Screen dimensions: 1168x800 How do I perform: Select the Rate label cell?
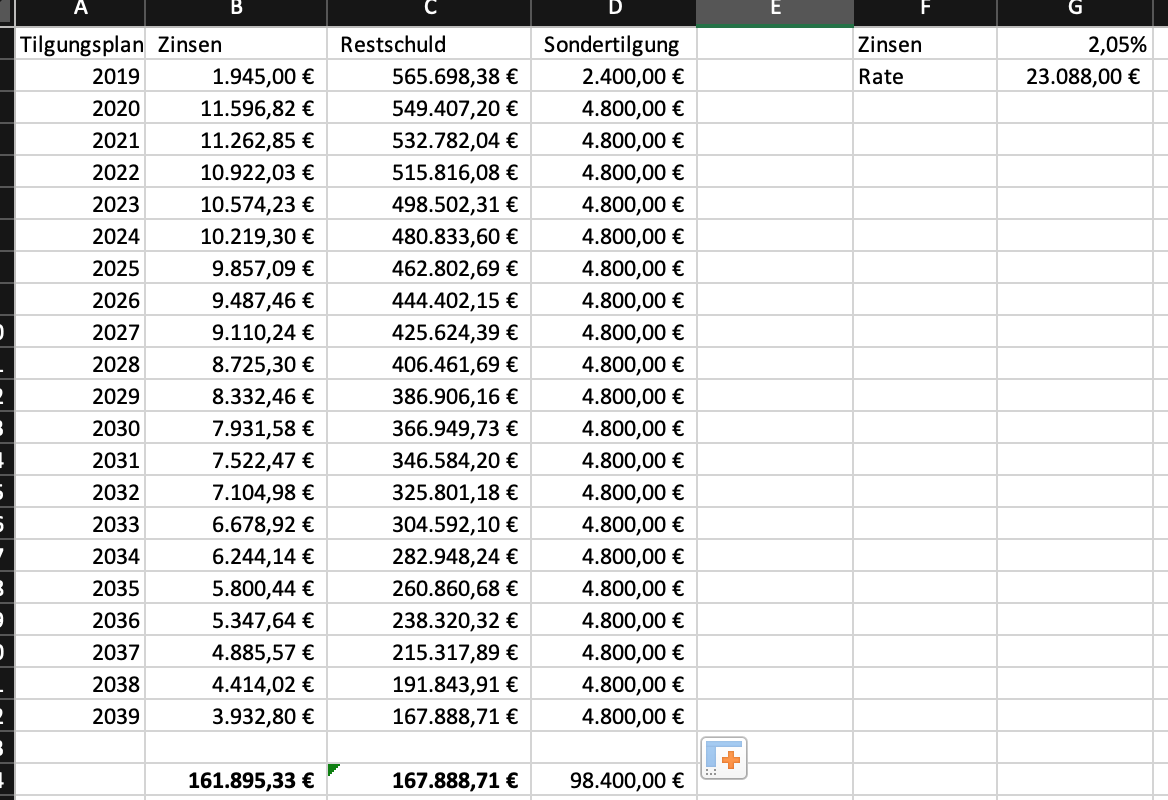[925, 76]
